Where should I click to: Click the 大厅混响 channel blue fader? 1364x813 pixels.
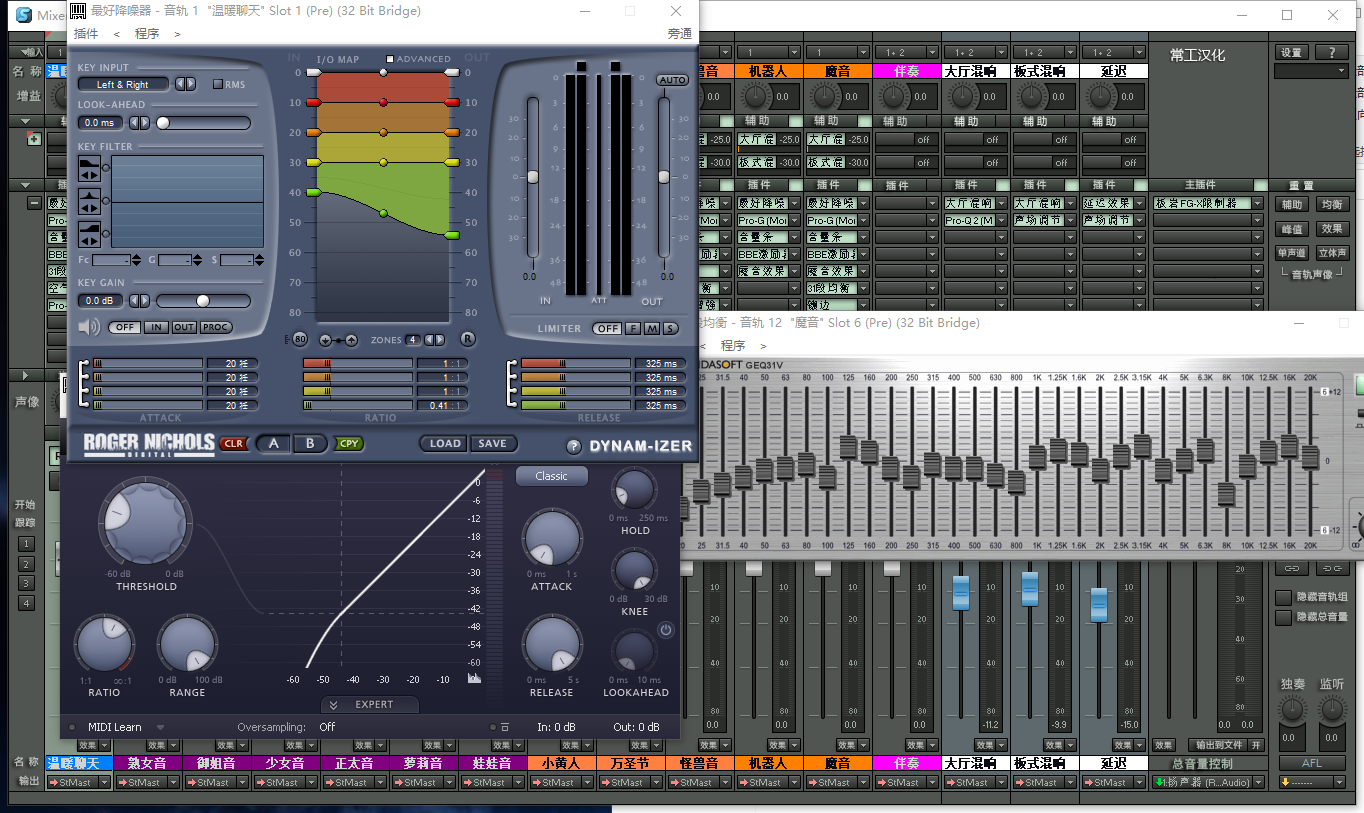click(961, 592)
